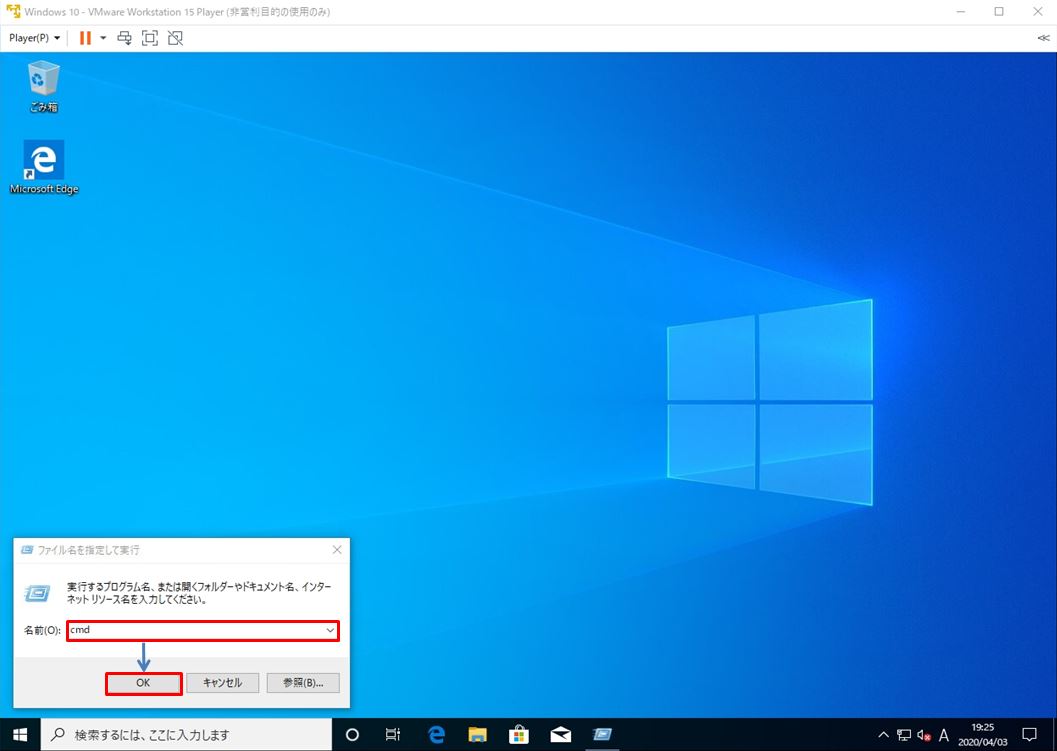Click the Run dialog taskbar icon
The image size is (1057, 751).
(x=602, y=735)
